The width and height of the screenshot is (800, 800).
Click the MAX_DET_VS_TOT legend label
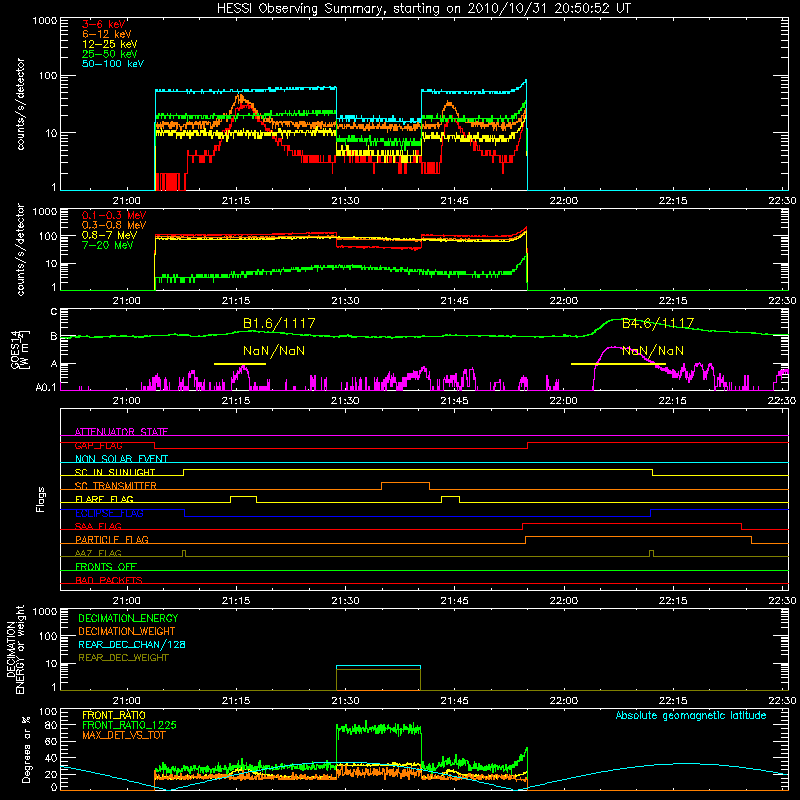pyautogui.click(x=123, y=735)
